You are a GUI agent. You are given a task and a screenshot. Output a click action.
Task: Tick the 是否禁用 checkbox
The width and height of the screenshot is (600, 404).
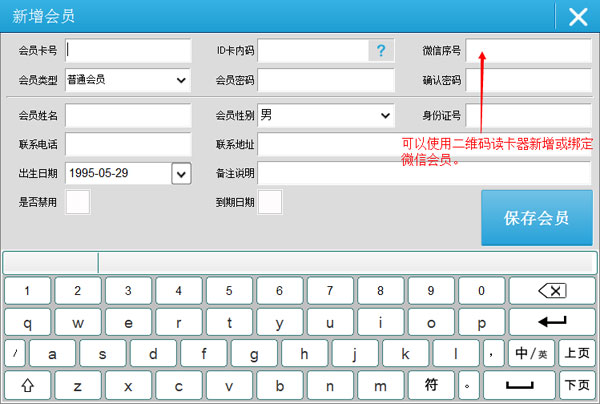point(77,202)
